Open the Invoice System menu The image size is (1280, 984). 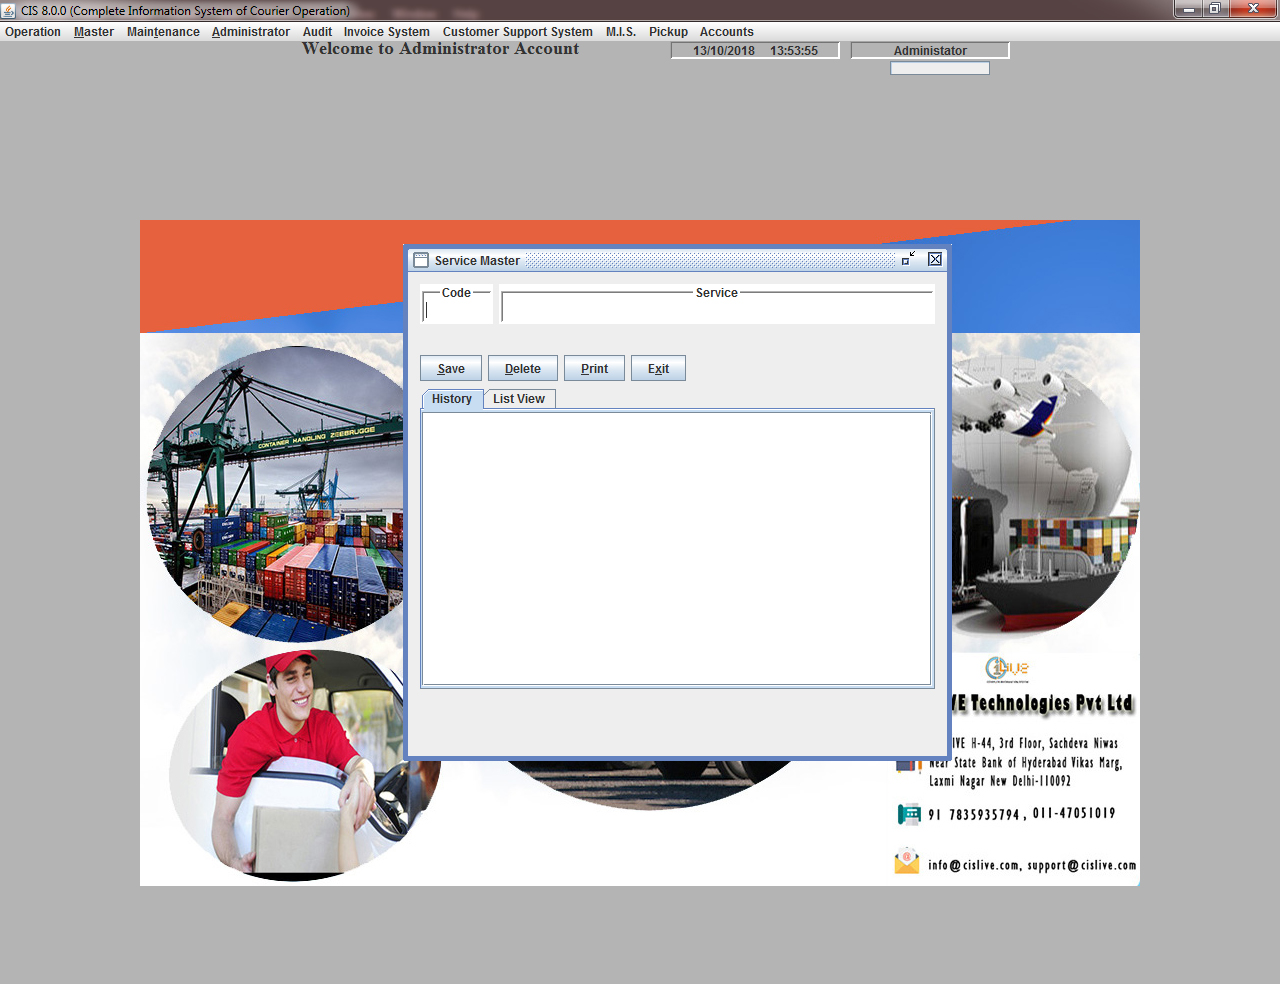point(387,32)
